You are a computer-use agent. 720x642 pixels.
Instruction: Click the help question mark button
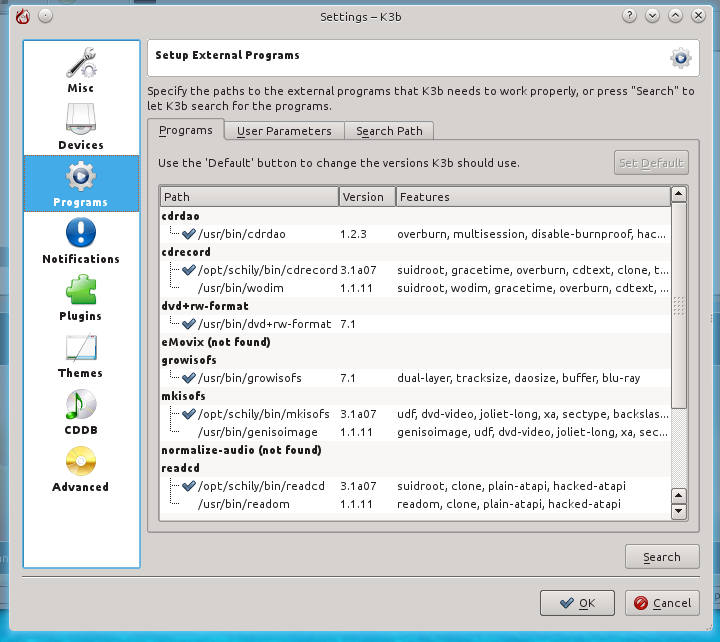pyautogui.click(x=629, y=16)
